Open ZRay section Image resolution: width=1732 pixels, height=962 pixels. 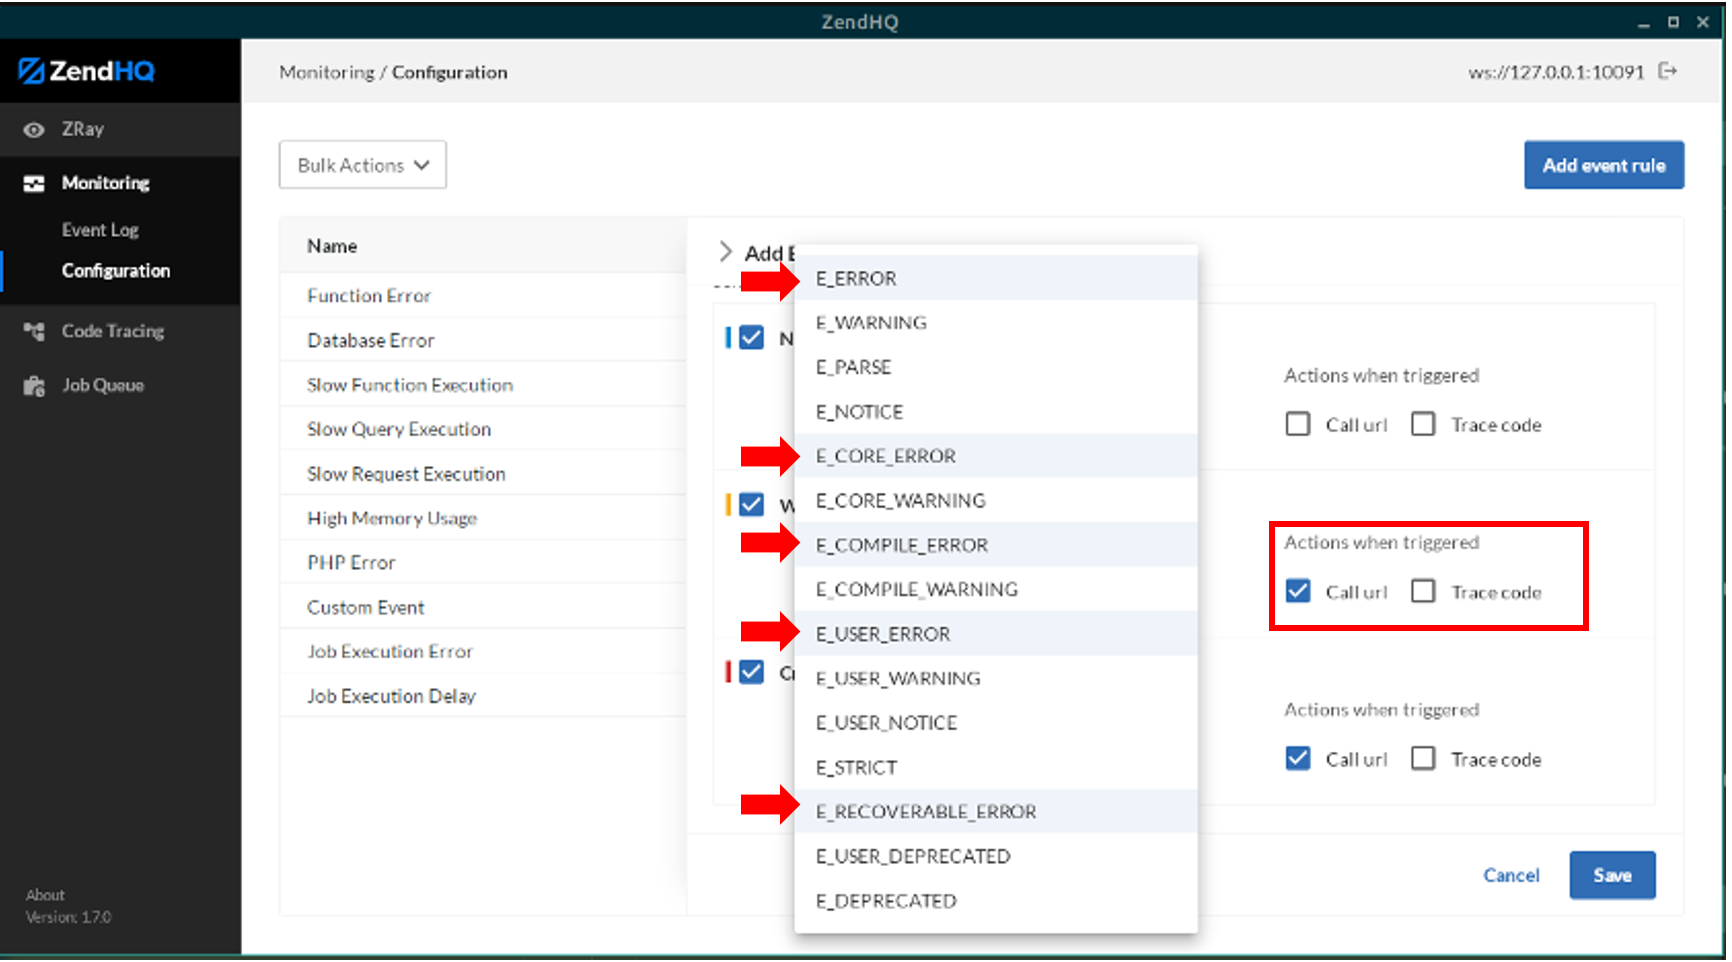[120, 130]
